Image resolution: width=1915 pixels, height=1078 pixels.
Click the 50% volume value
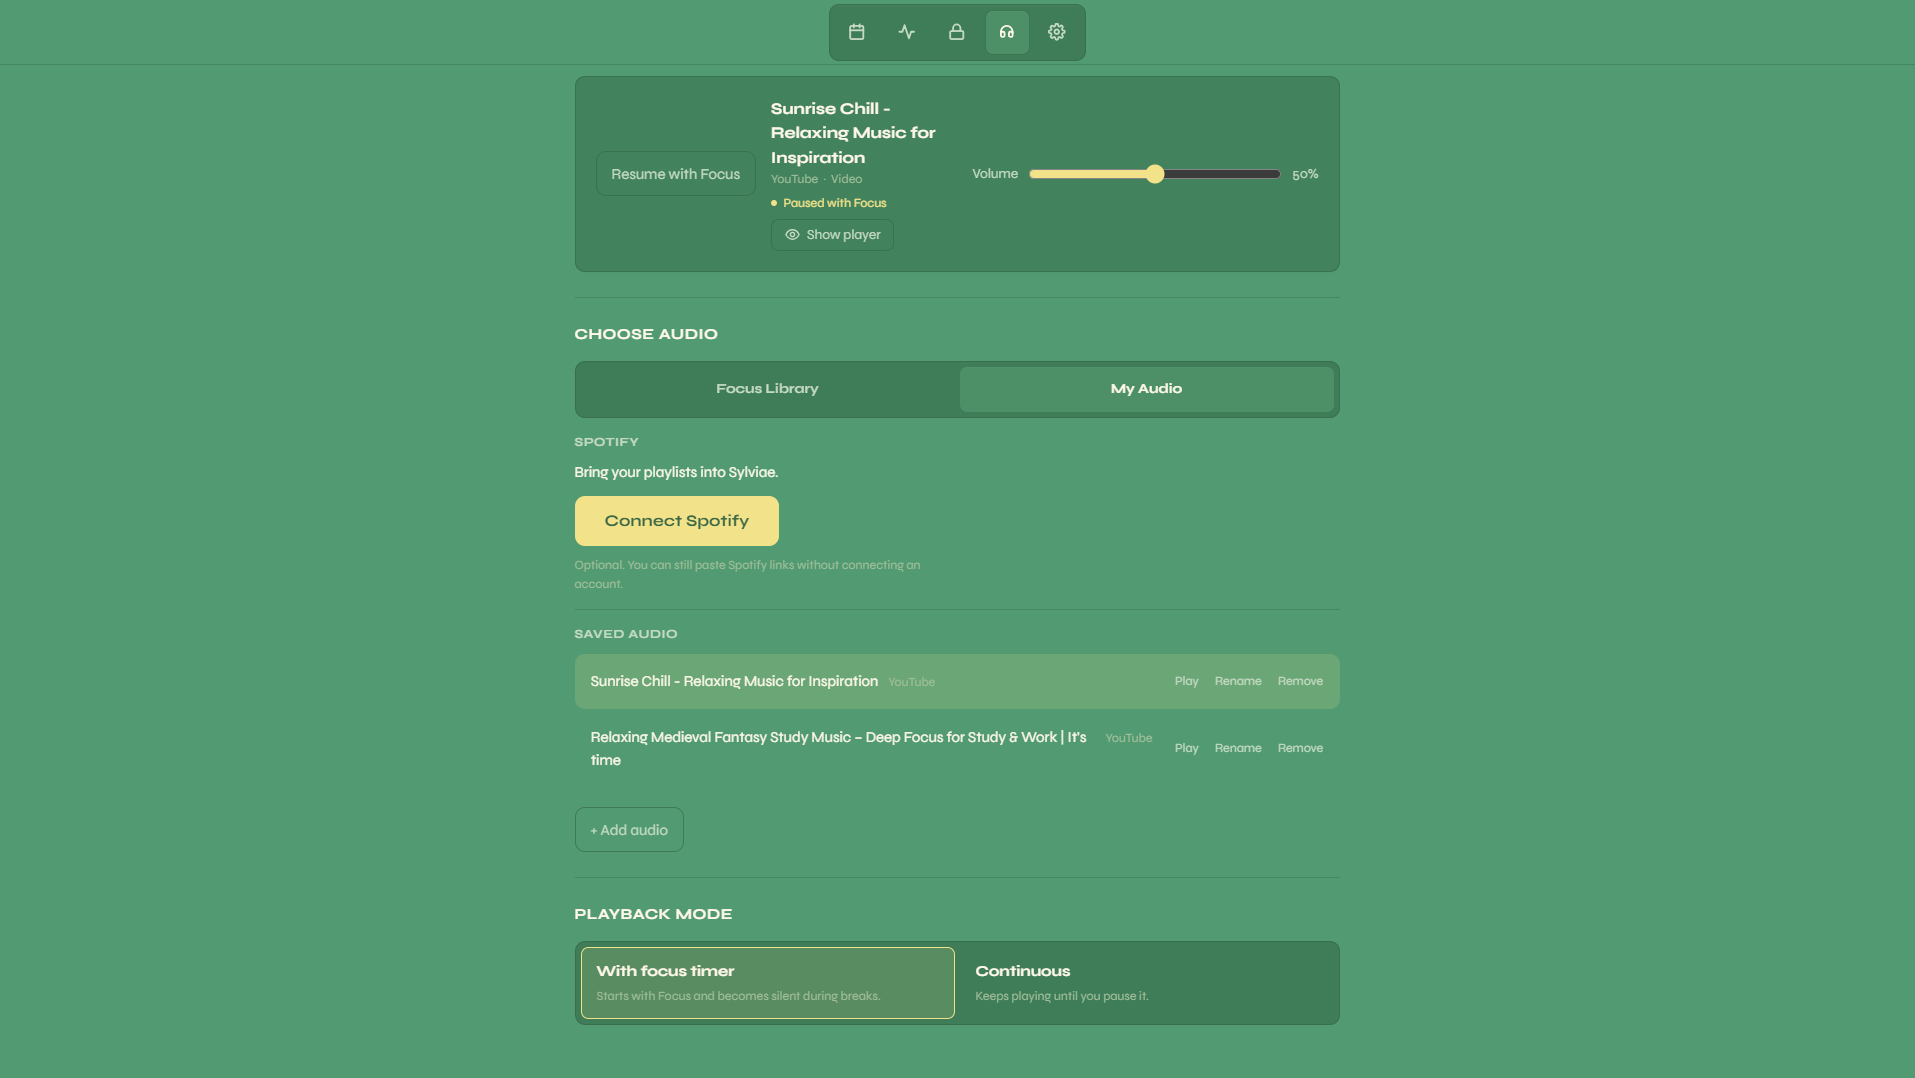(1305, 174)
